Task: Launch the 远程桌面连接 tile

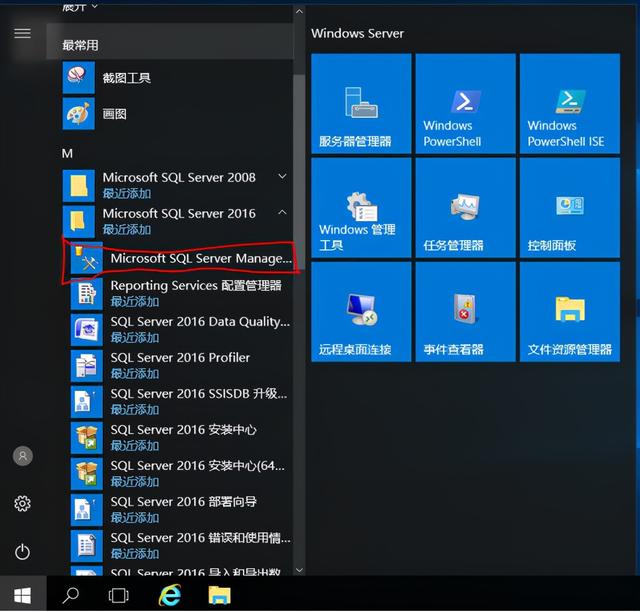Action: tap(361, 312)
